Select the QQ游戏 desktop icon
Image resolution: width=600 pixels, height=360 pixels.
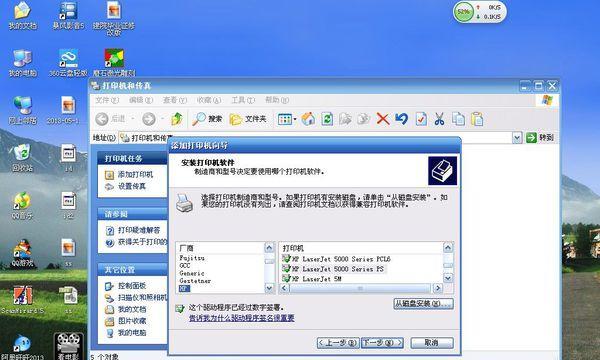coord(23,253)
